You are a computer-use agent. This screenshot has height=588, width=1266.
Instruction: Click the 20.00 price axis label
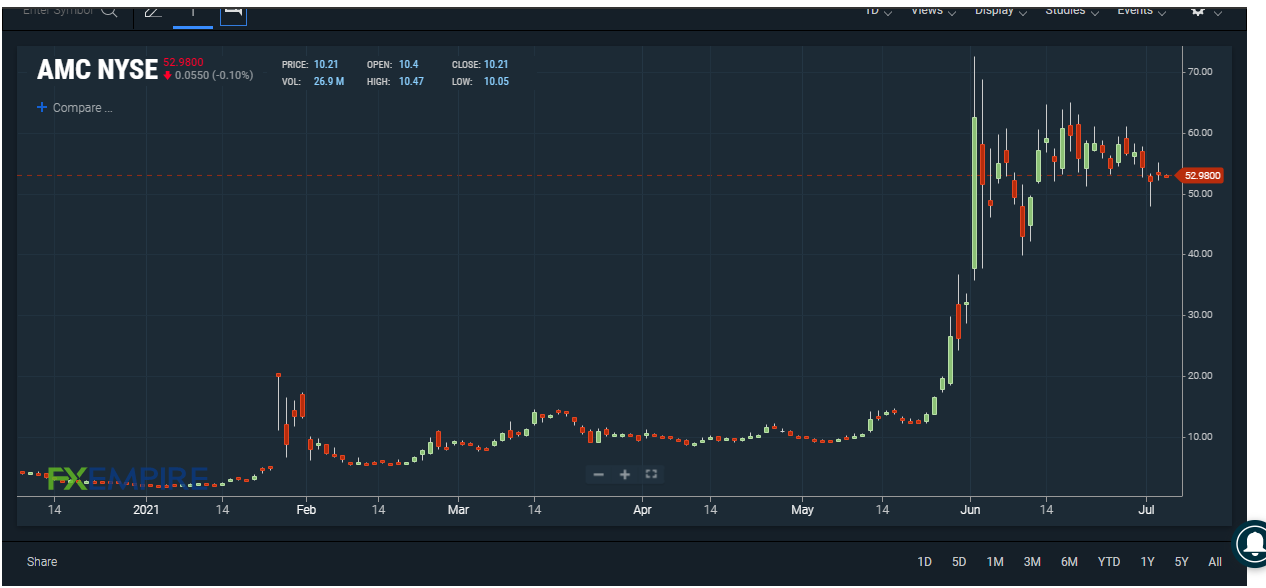[1200, 376]
